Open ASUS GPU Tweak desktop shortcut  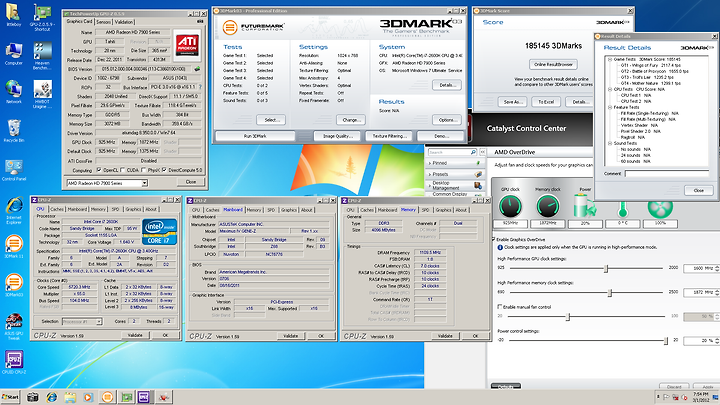(x=14, y=326)
